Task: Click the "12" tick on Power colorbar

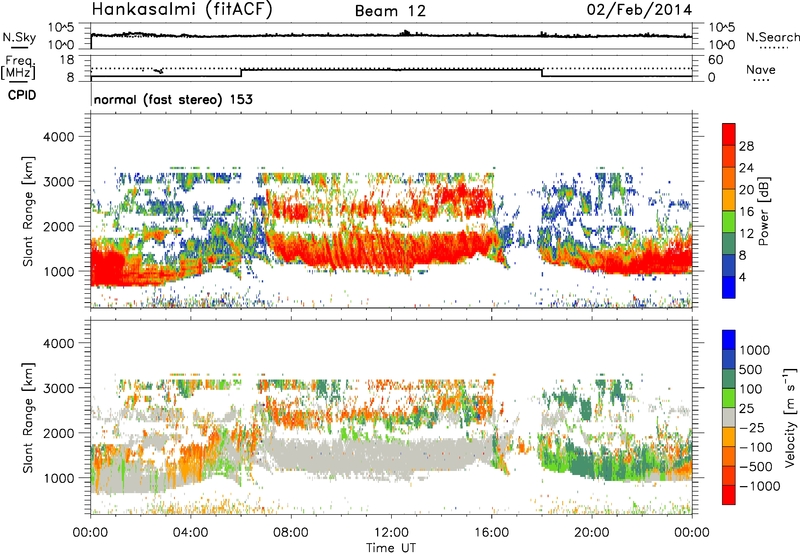Action: [746, 234]
